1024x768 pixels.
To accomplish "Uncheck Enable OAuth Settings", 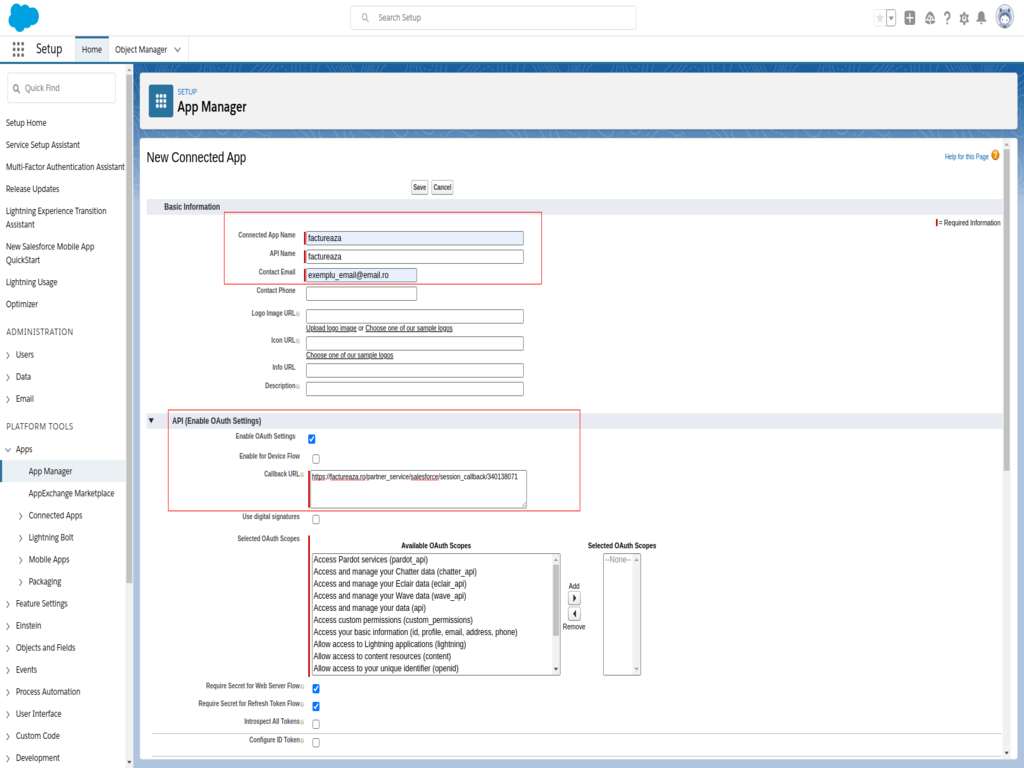I will (315, 437).
